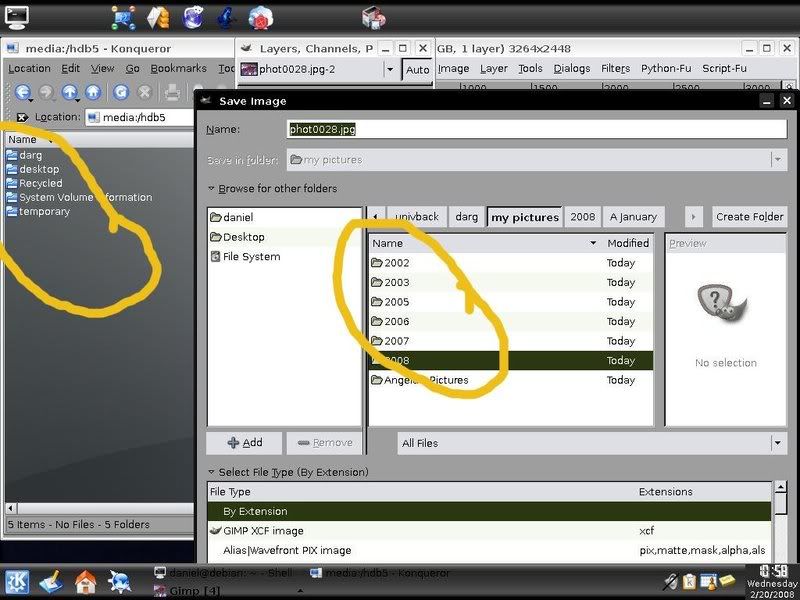
Task: Open the darg folder in Konqueror
Action: coord(31,155)
